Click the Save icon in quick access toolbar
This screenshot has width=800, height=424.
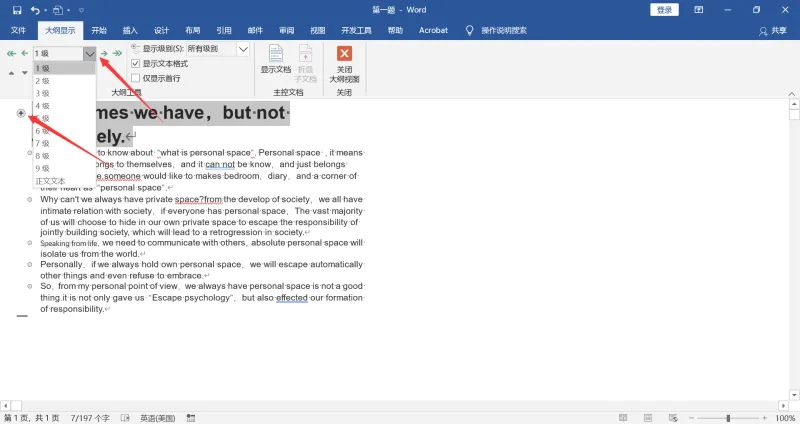point(17,10)
